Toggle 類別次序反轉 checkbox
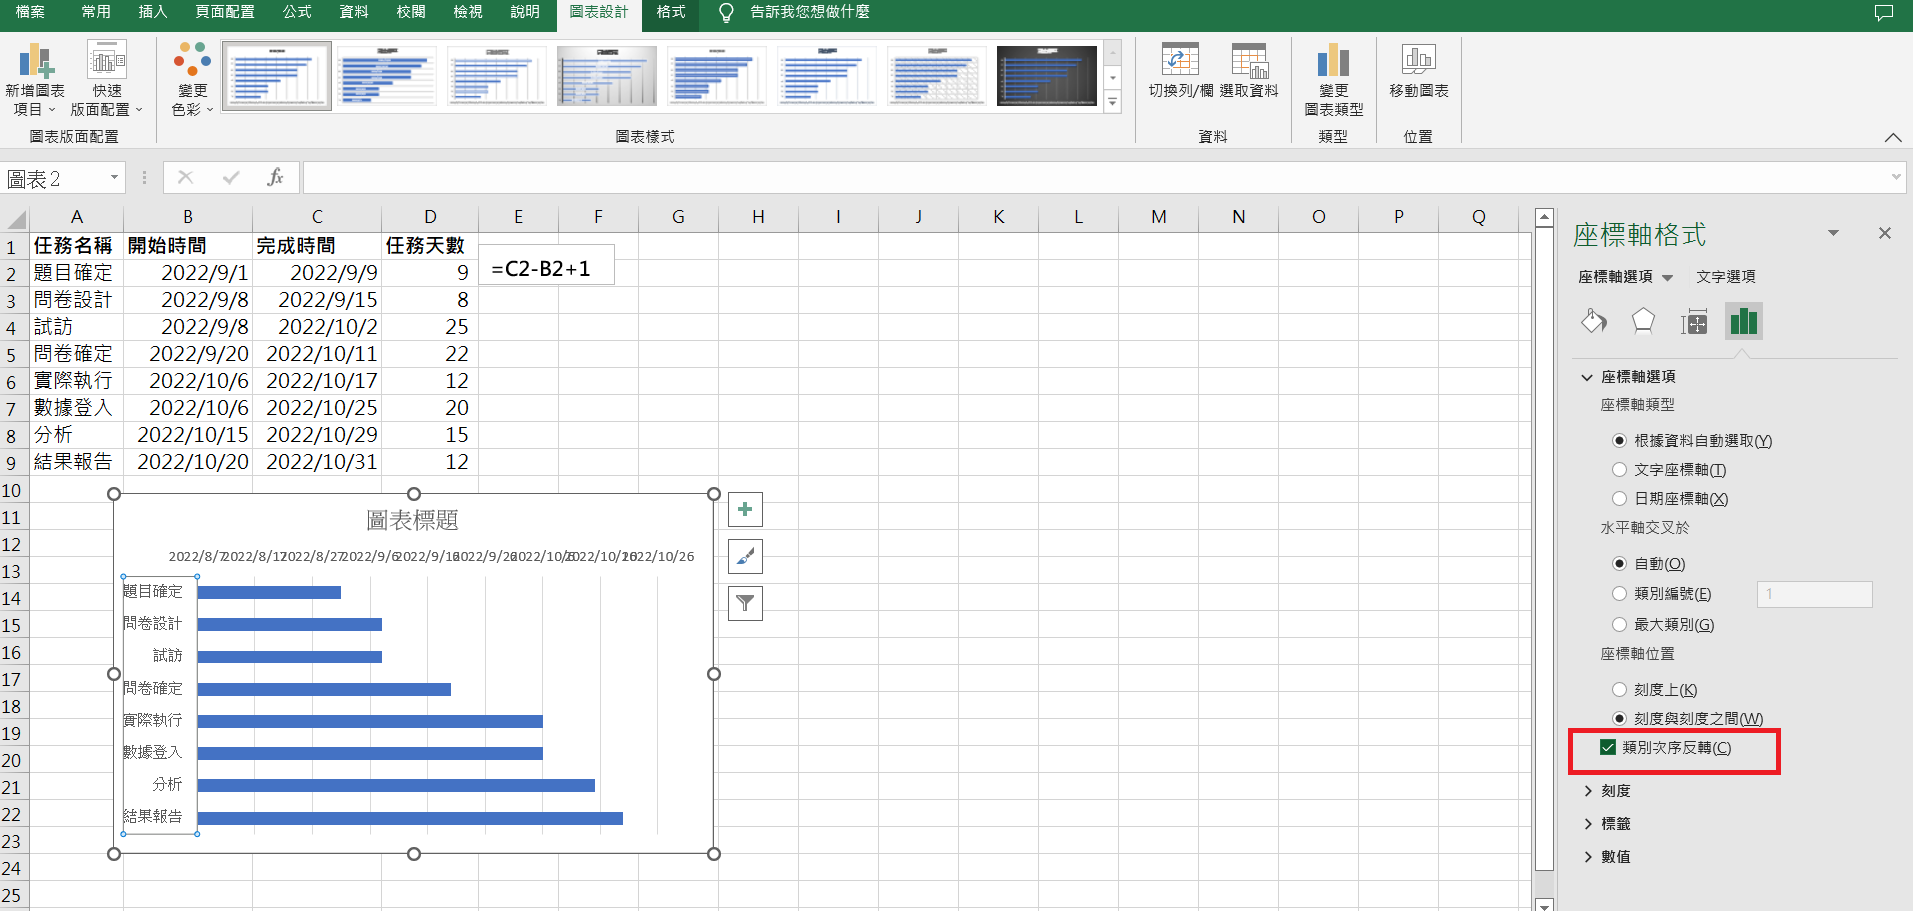 click(1608, 747)
